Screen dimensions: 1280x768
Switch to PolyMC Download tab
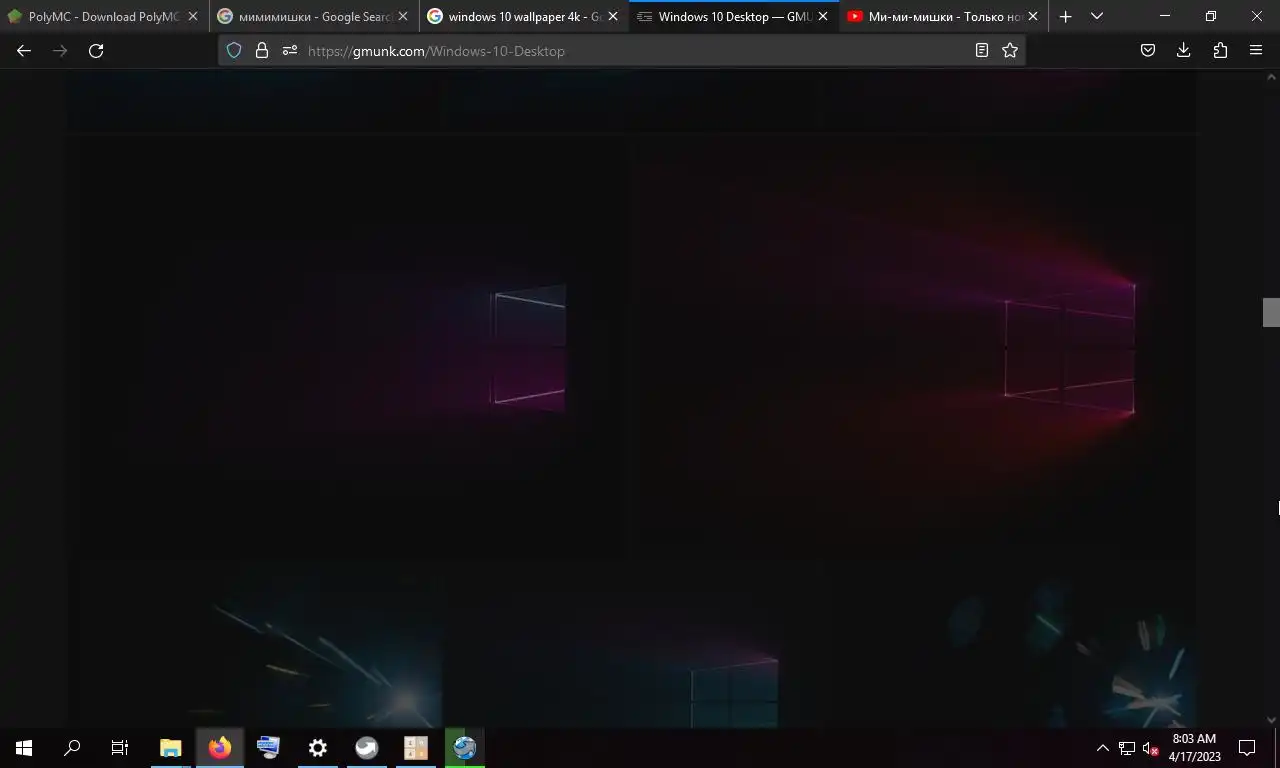(104, 17)
